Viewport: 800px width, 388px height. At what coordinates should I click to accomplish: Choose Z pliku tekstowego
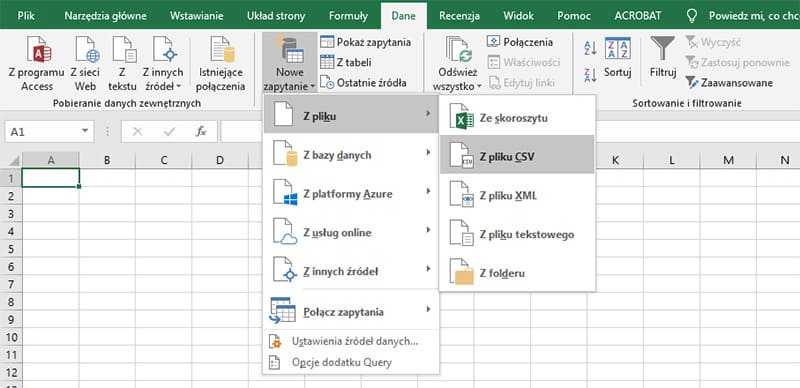click(x=517, y=234)
